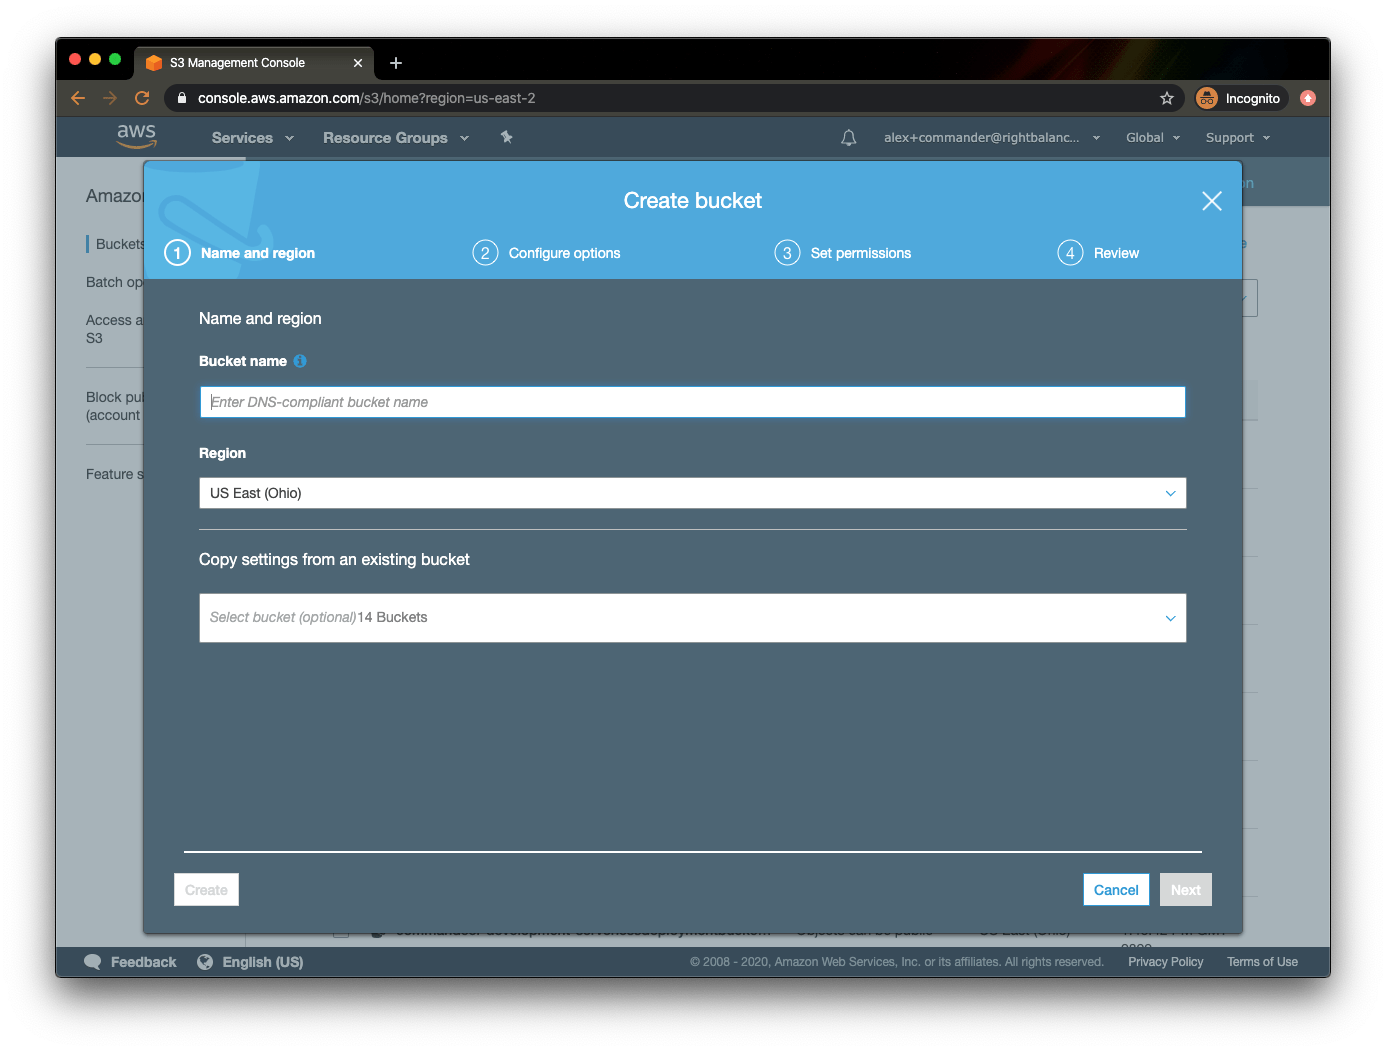Bookmark the page with the star icon
1386x1051 pixels.
tap(1167, 98)
